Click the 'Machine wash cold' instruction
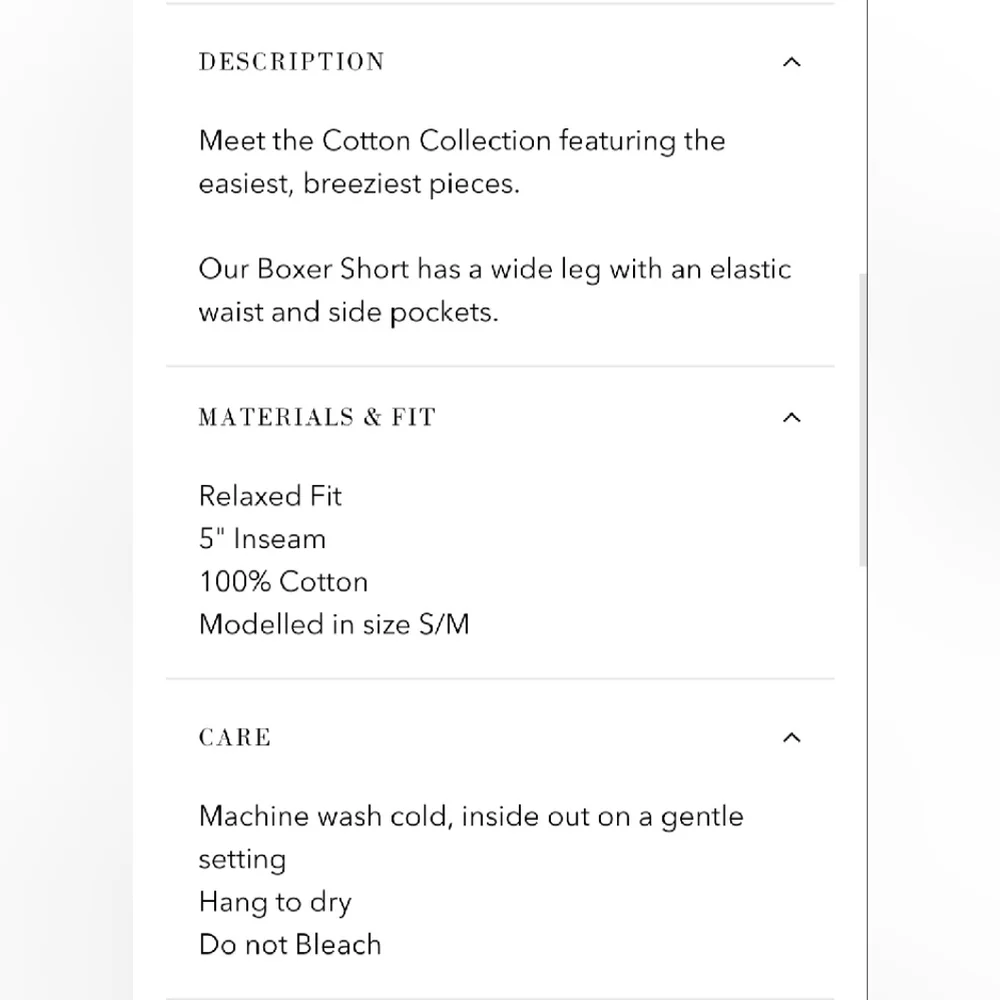1000x1000 pixels. (470, 816)
